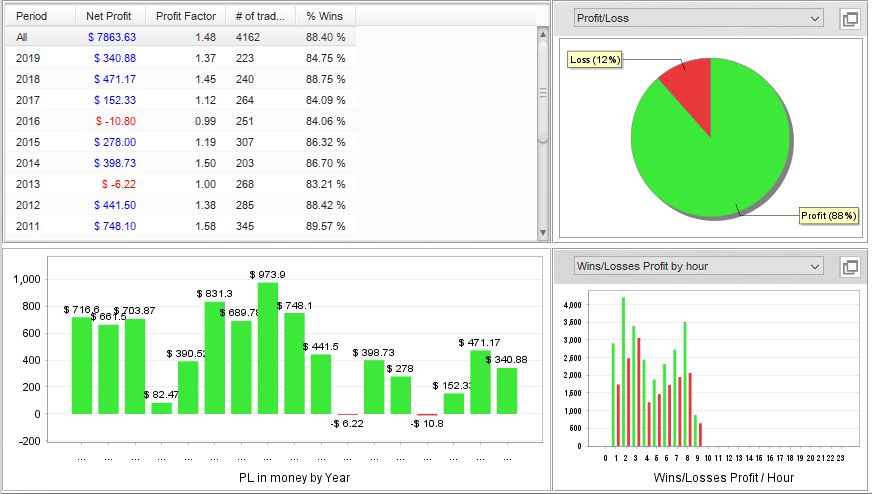Screen dimensions: 872x494
Task: Click the tallest green bar at hour 2
Action: [623, 372]
